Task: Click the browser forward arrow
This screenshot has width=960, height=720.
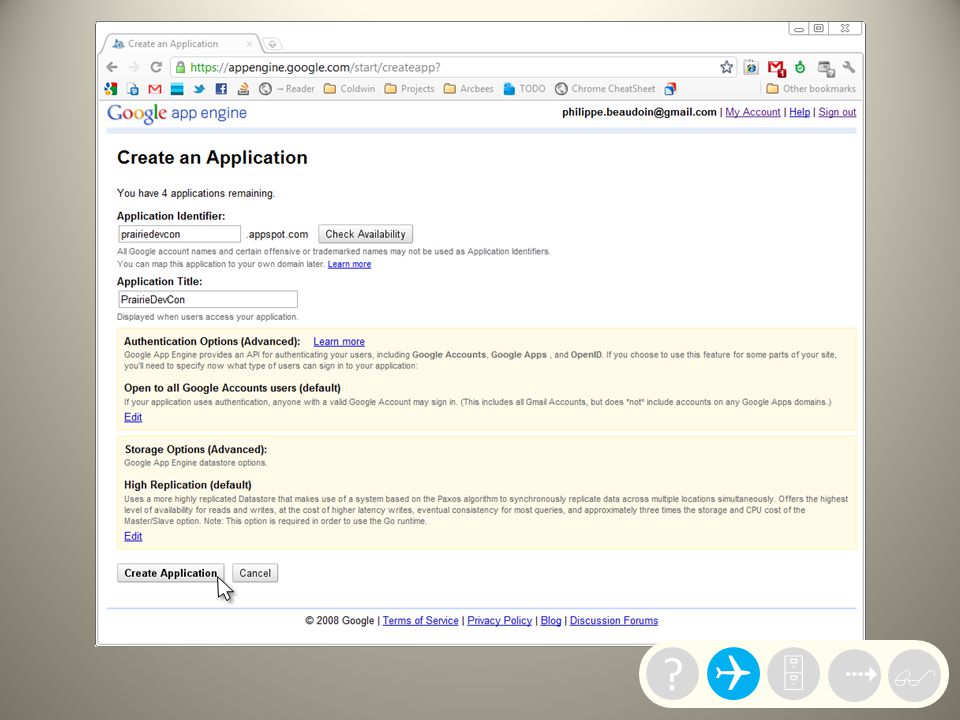Action: click(x=134, y=67)
